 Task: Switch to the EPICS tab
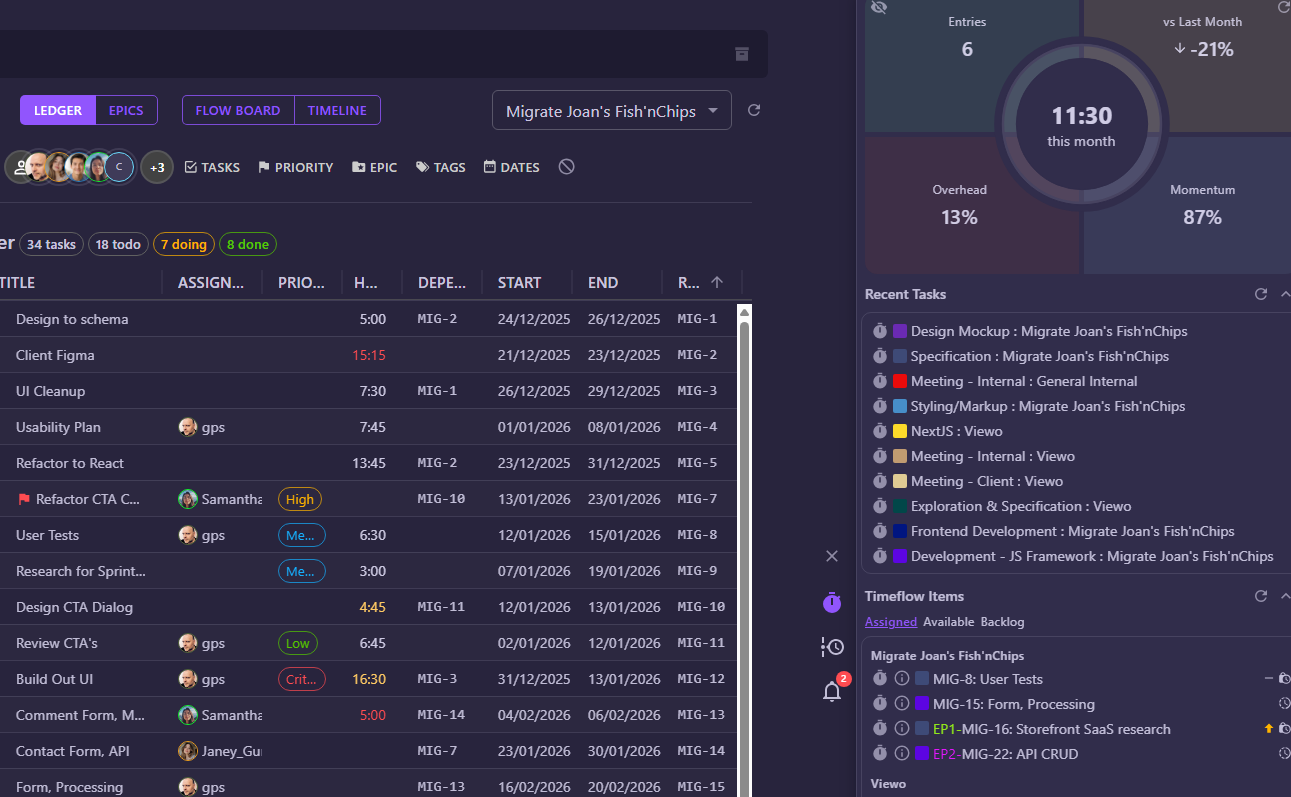pos(126,110)
